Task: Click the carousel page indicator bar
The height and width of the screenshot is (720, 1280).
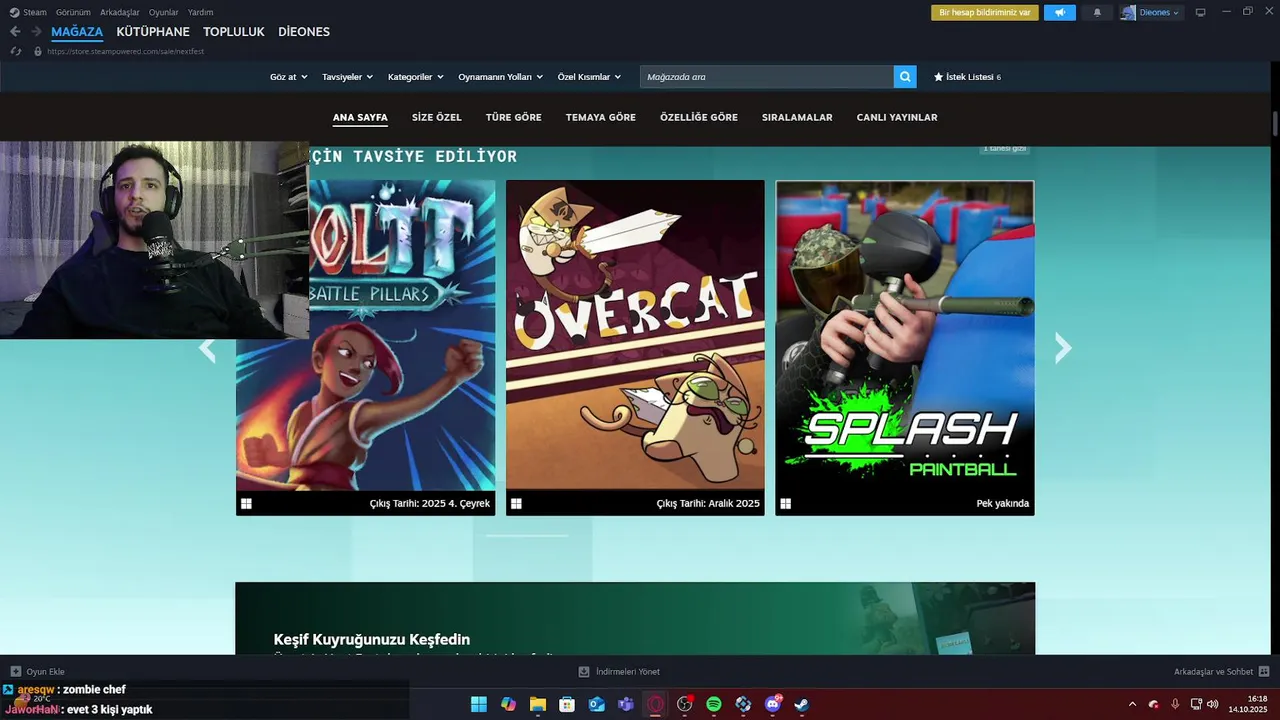Action: click(527, 536)
